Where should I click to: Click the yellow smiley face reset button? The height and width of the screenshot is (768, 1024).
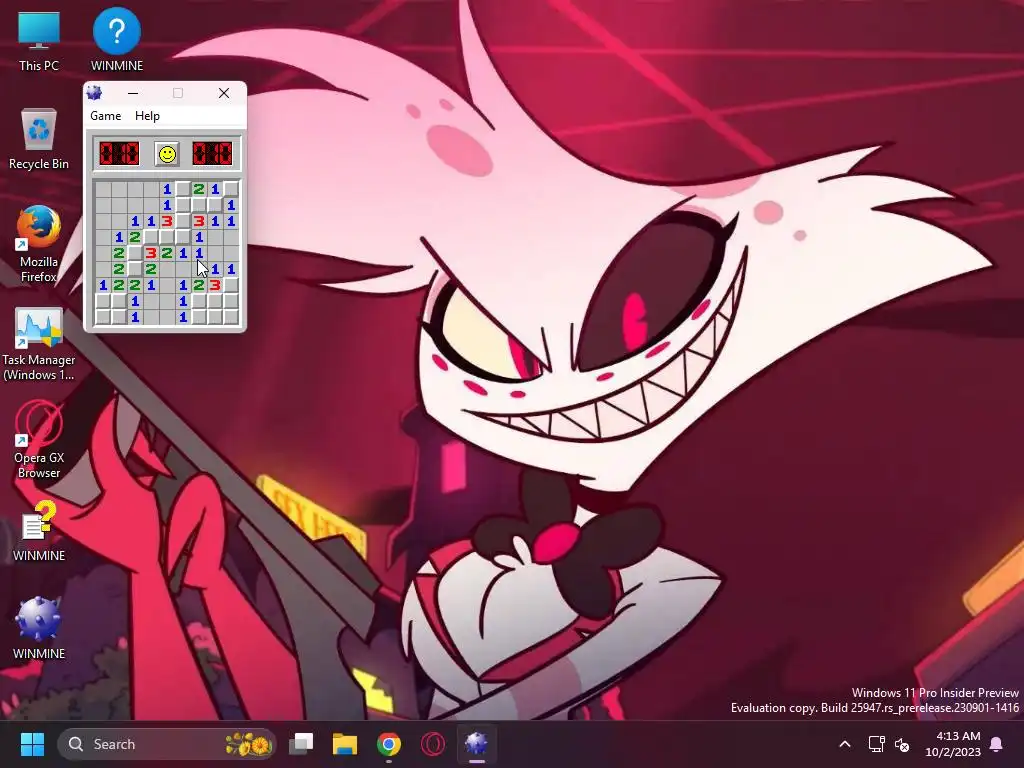coord(167,154)
